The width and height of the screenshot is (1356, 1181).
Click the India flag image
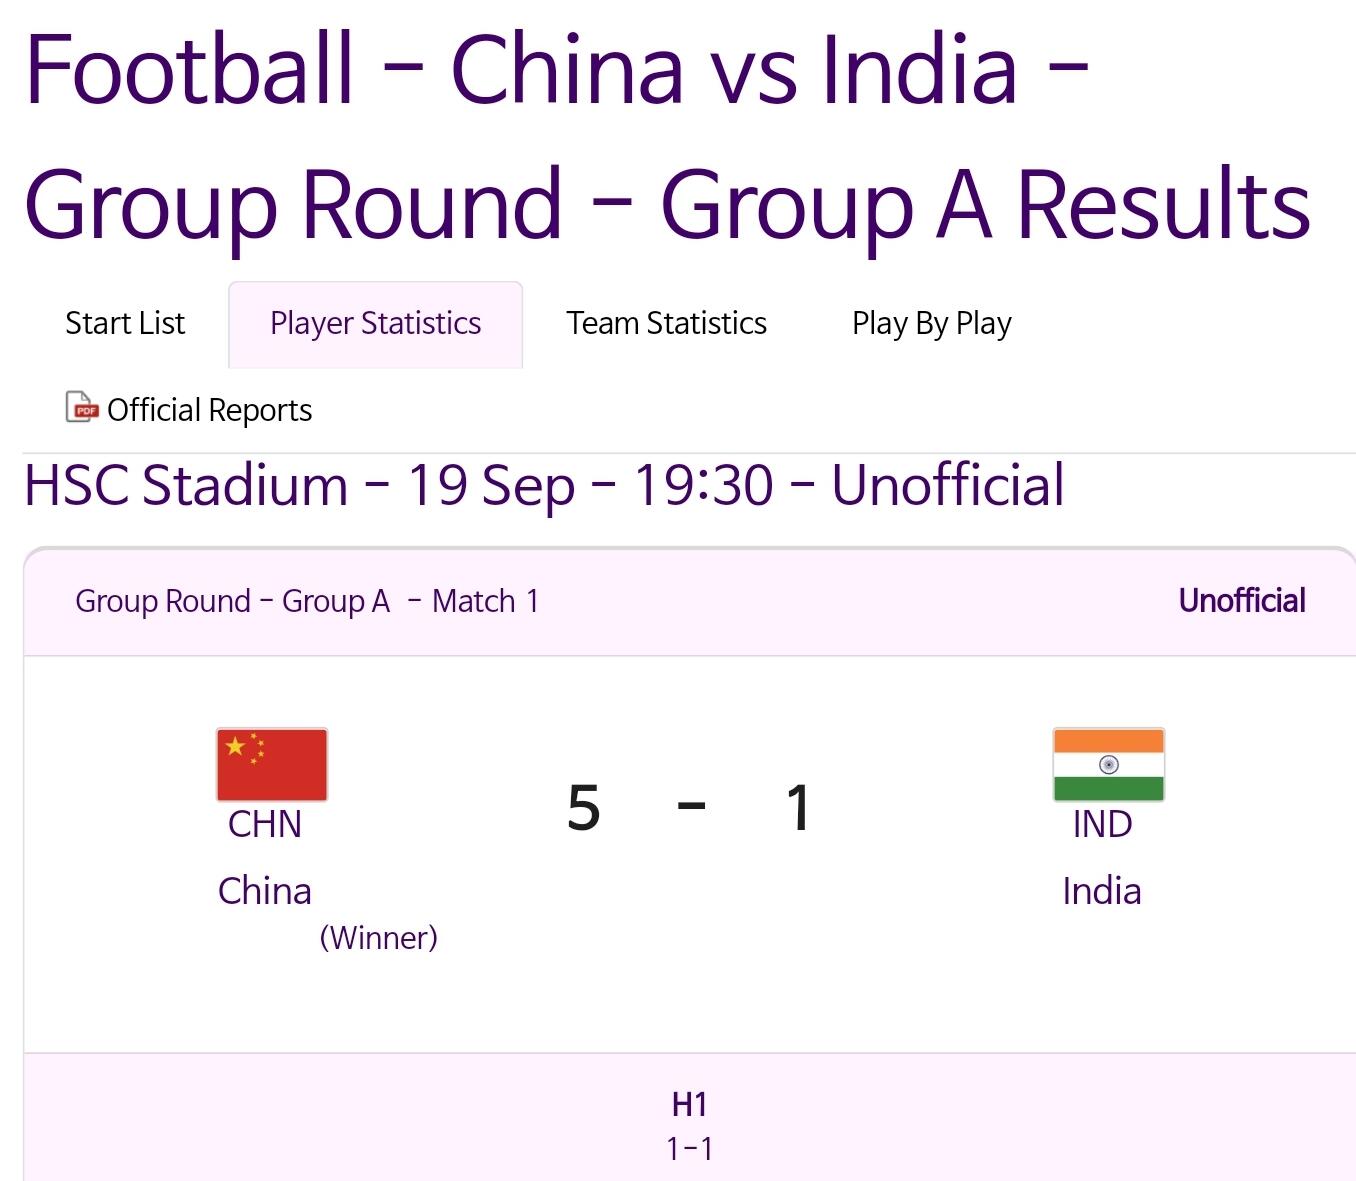[1108, 765]
